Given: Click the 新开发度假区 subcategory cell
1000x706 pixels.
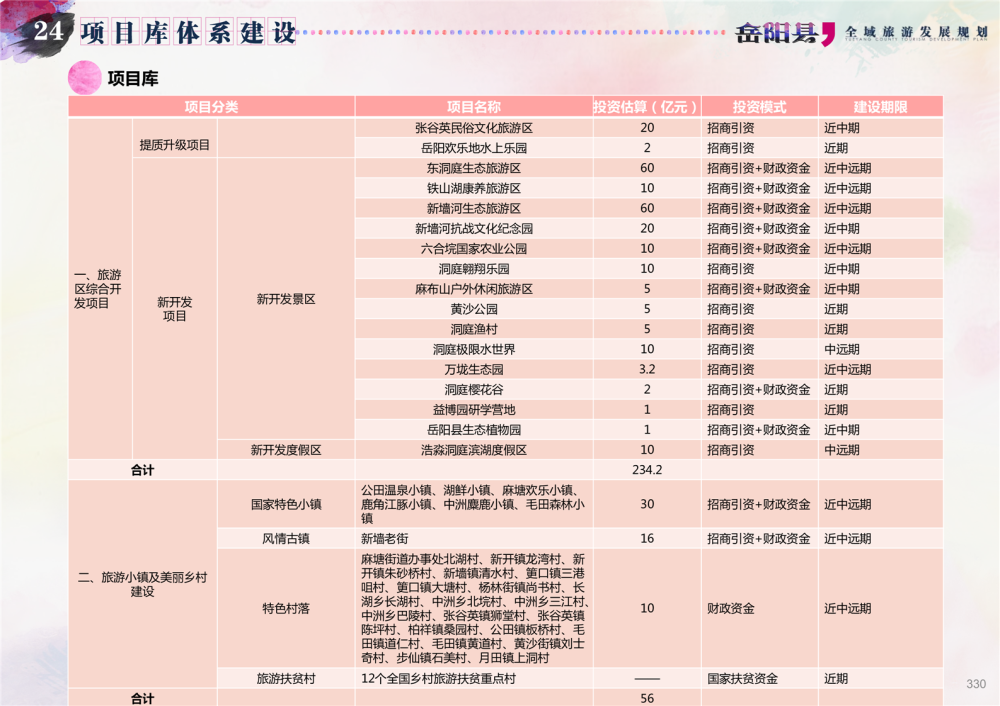Looking at the screenshot, I should 286,450.
